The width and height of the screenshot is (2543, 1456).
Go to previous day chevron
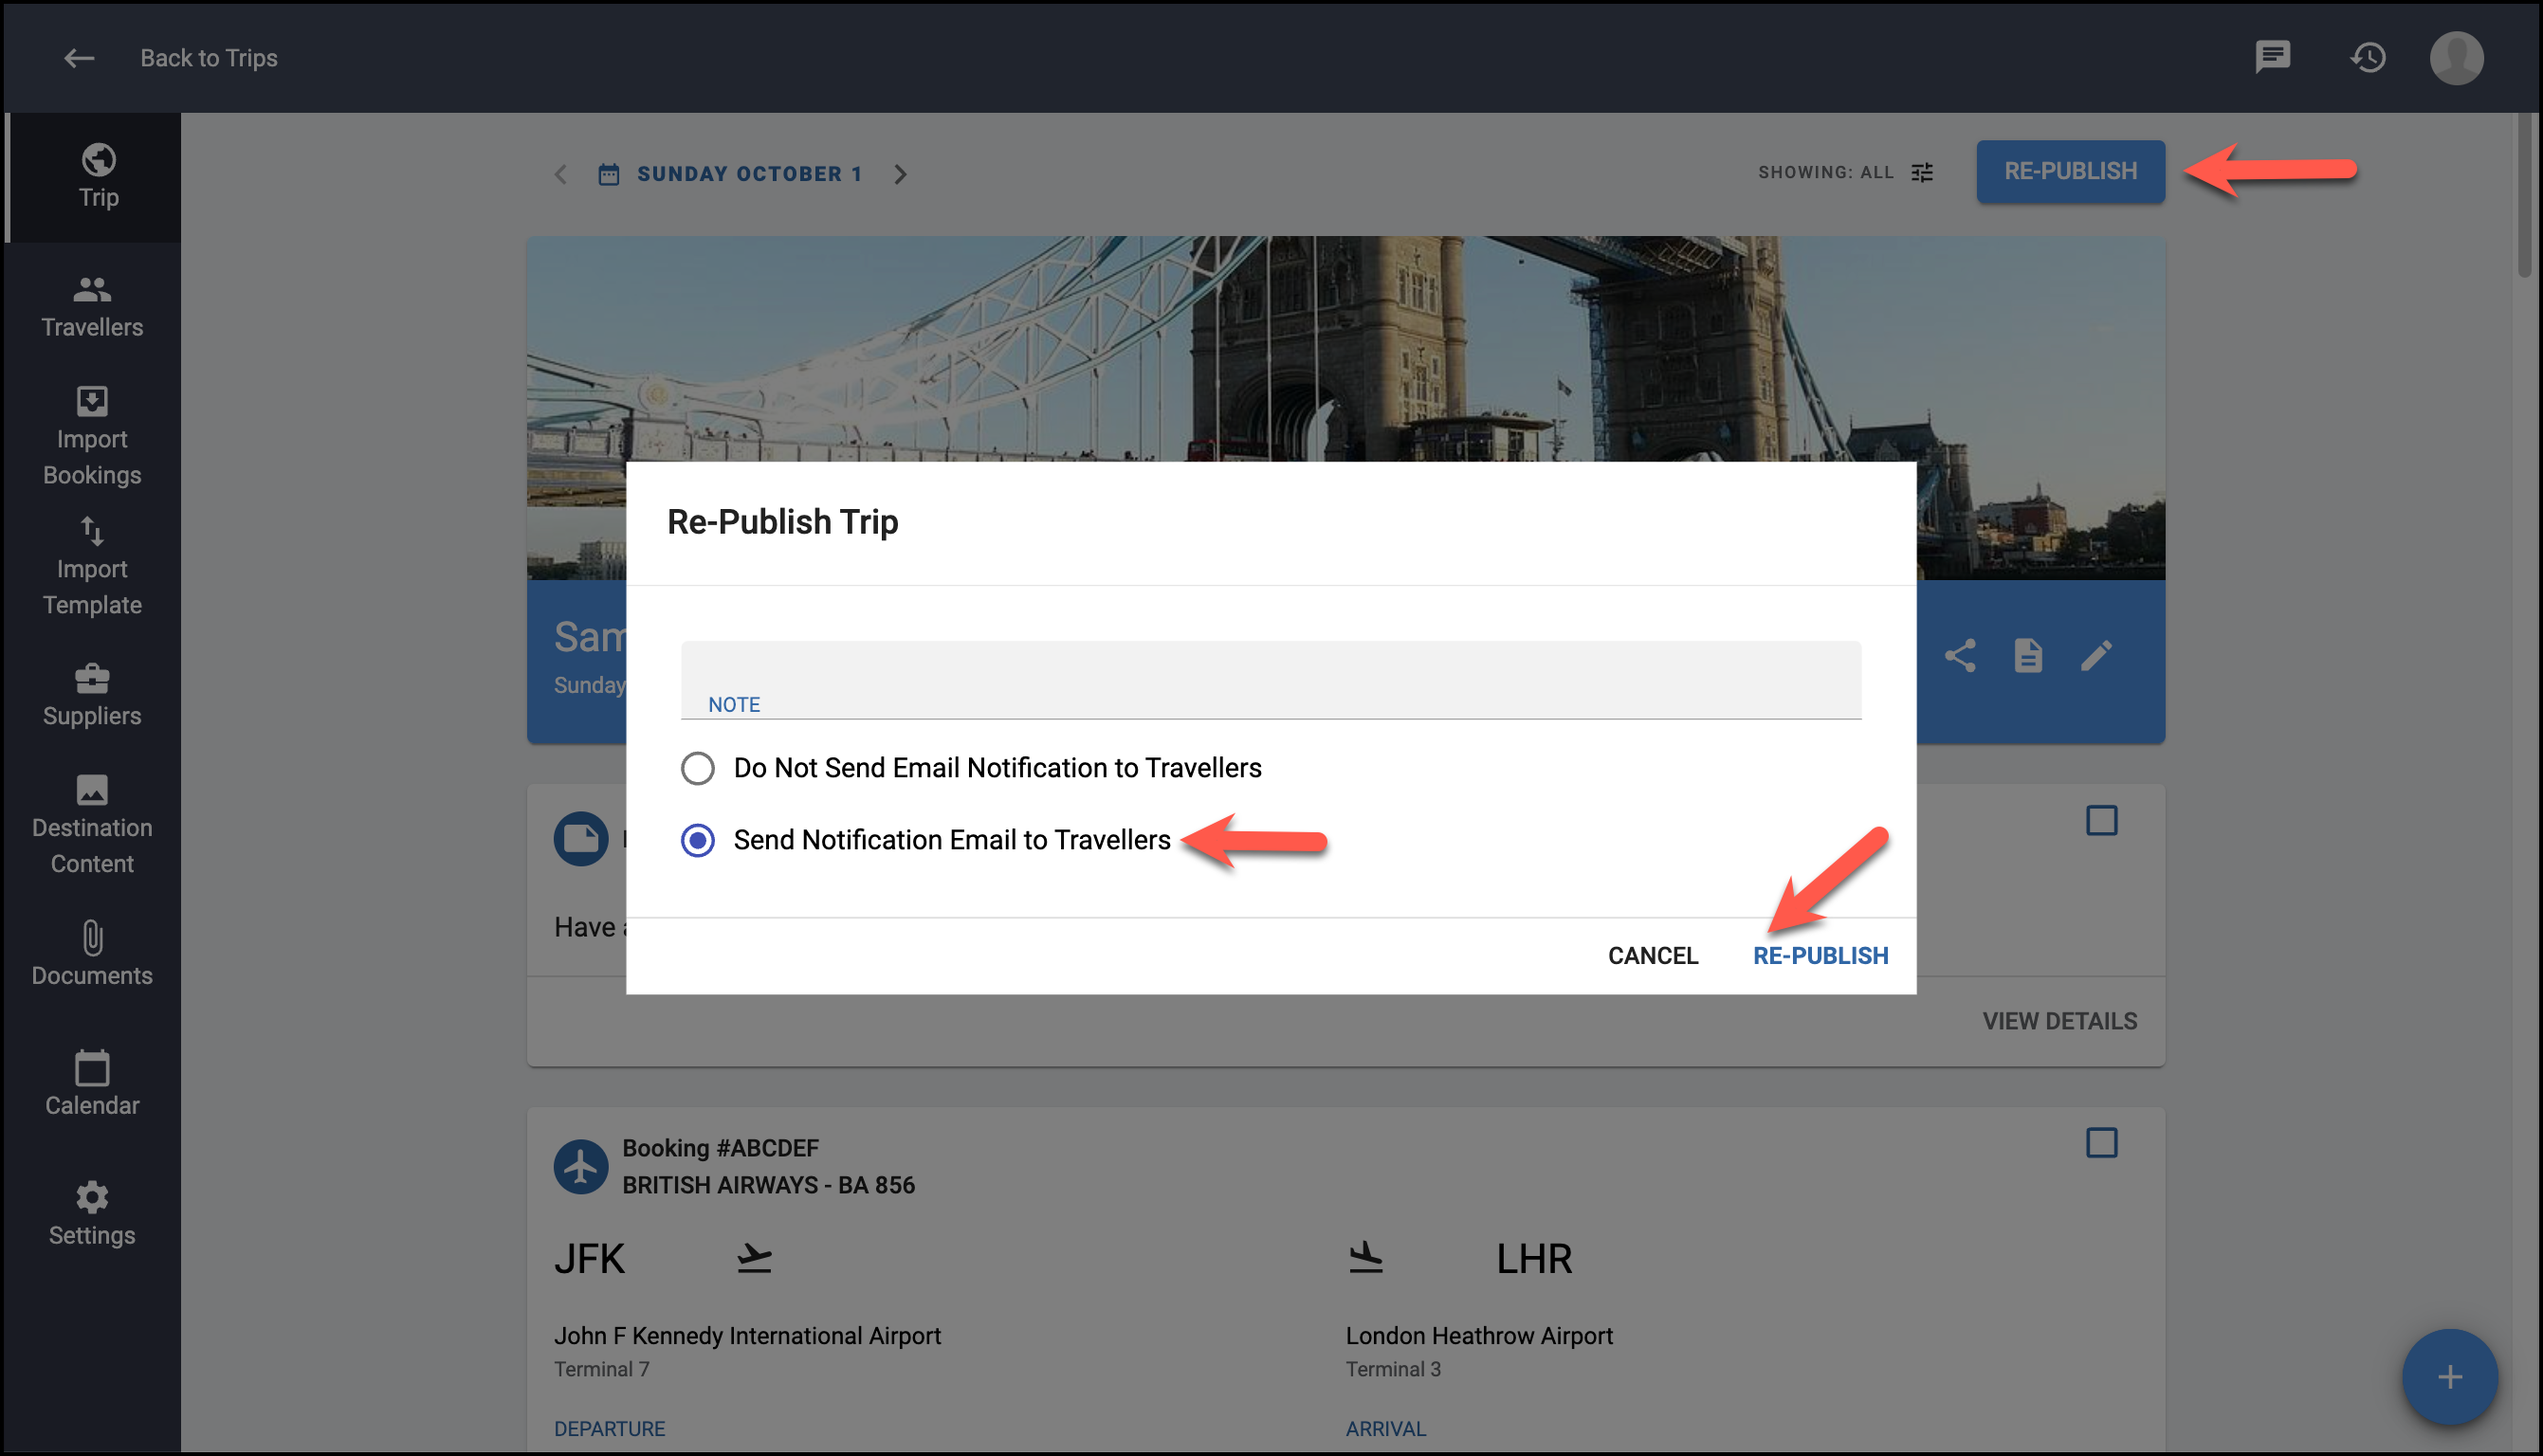click(x=561, y=174)
